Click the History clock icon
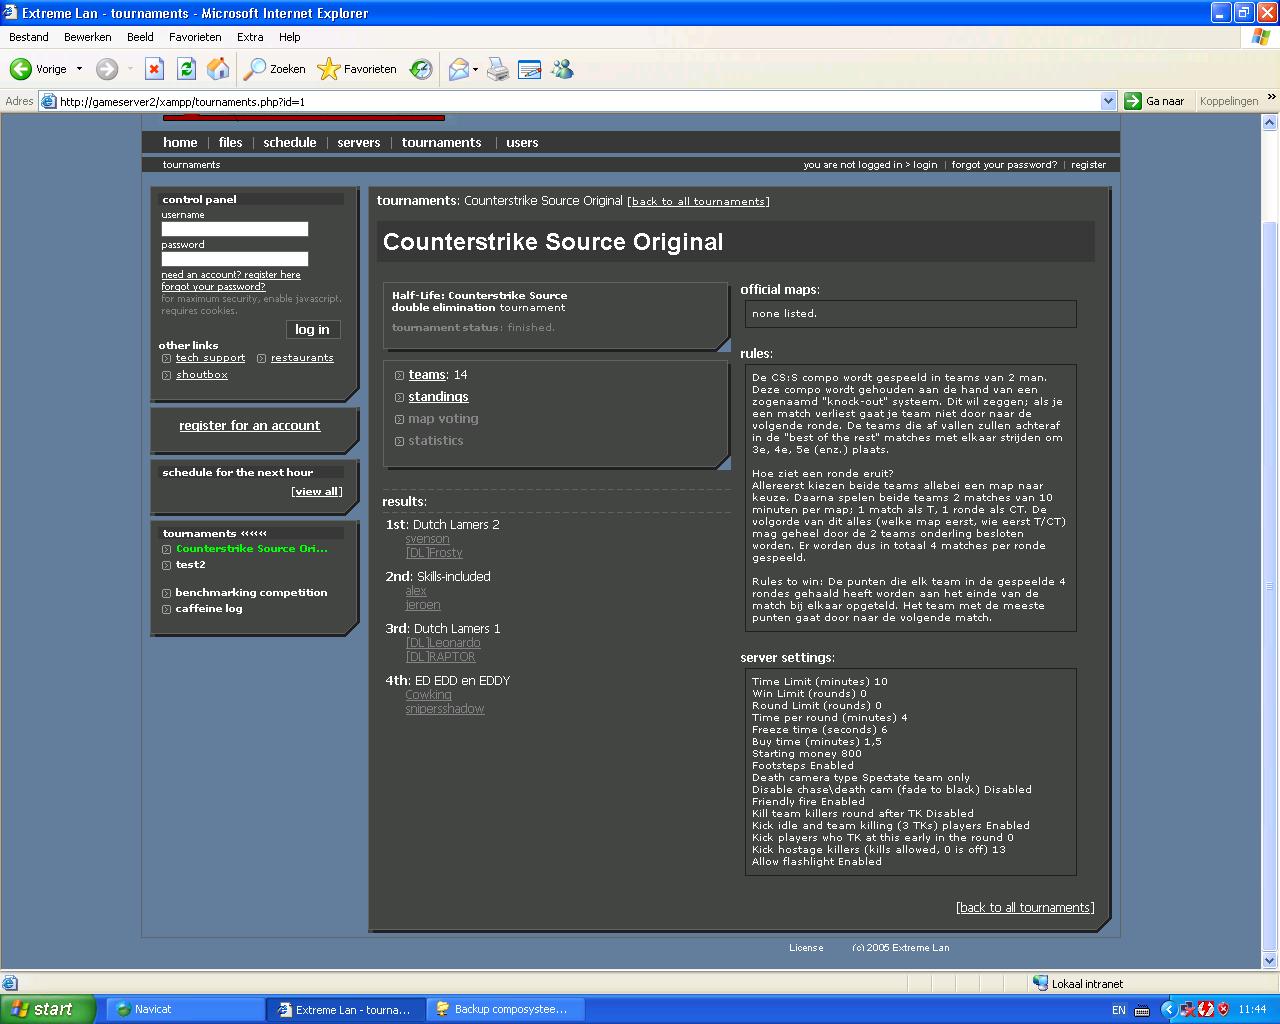The width and height of the screenshot is (1280, 1024). [x=422, y=69]
